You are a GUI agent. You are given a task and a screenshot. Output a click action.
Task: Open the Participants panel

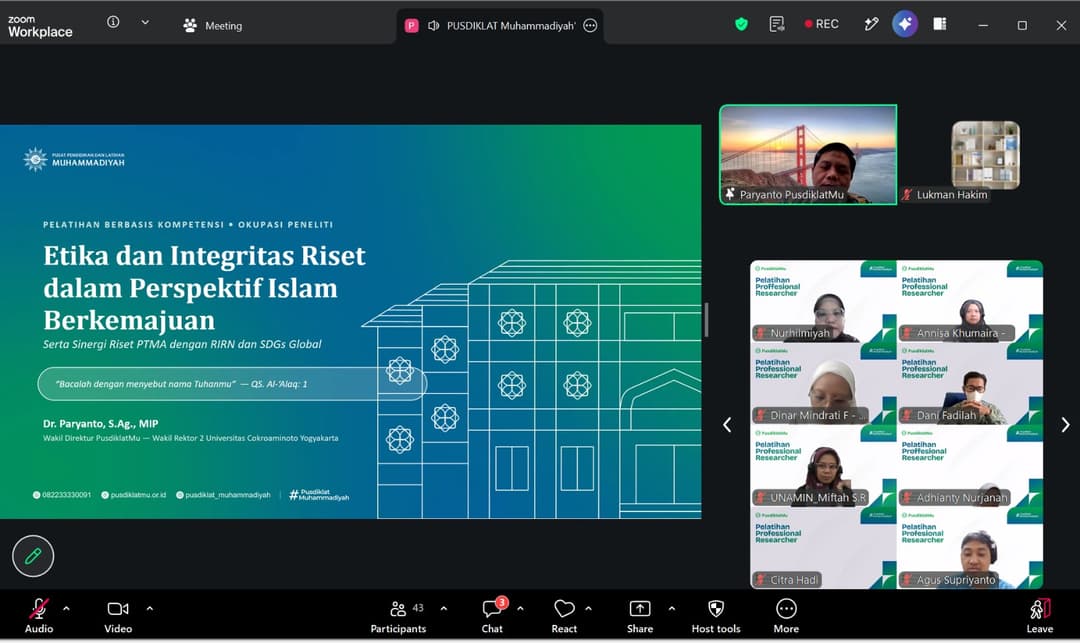(398, 615)
